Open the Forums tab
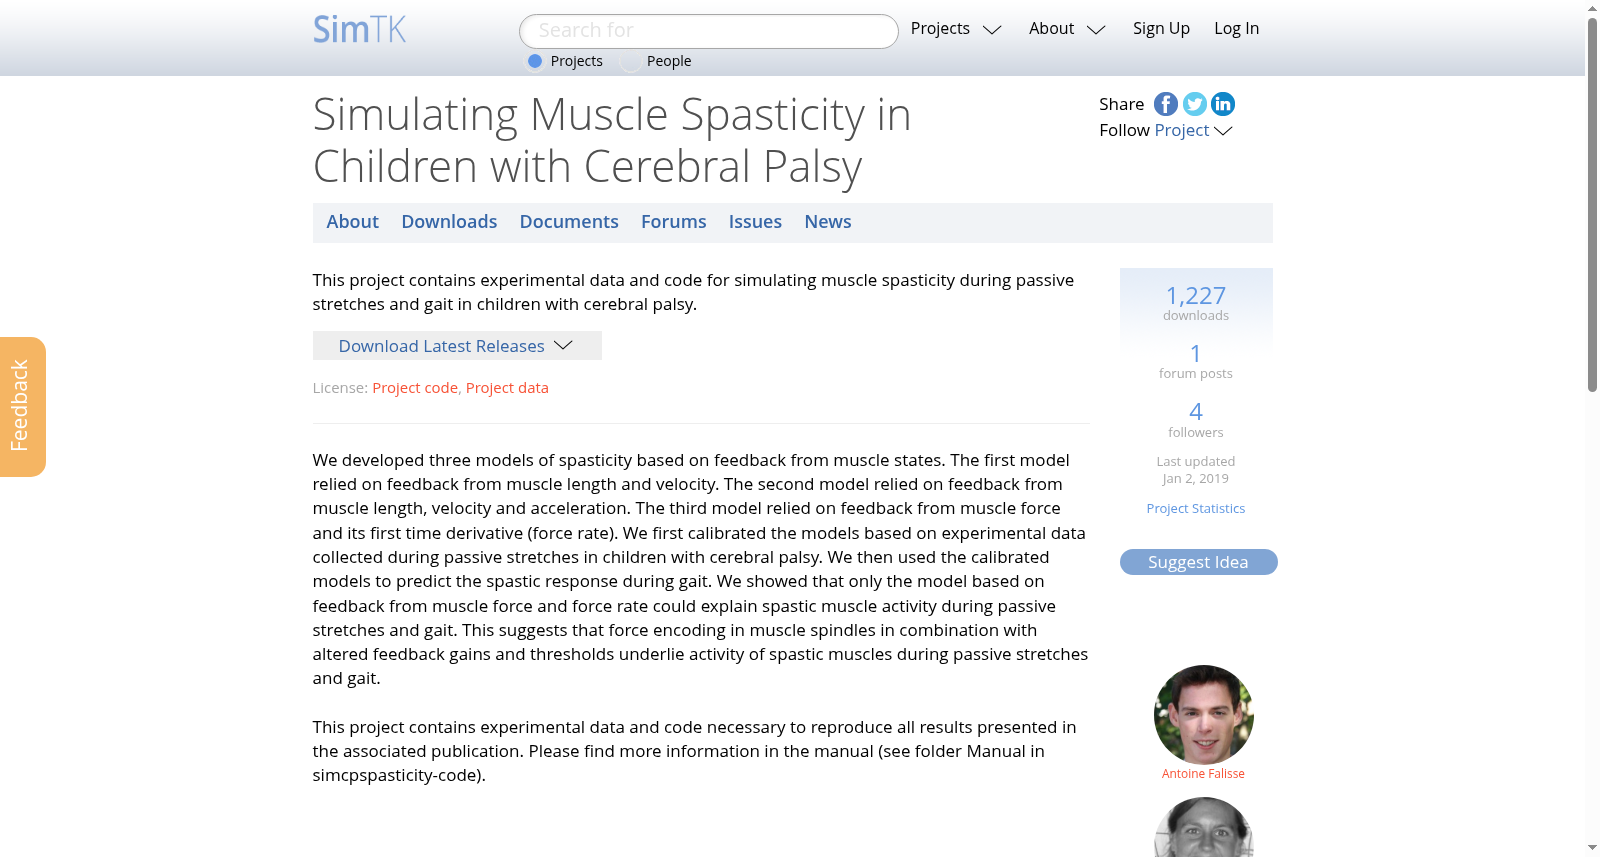 click(673, 222)
